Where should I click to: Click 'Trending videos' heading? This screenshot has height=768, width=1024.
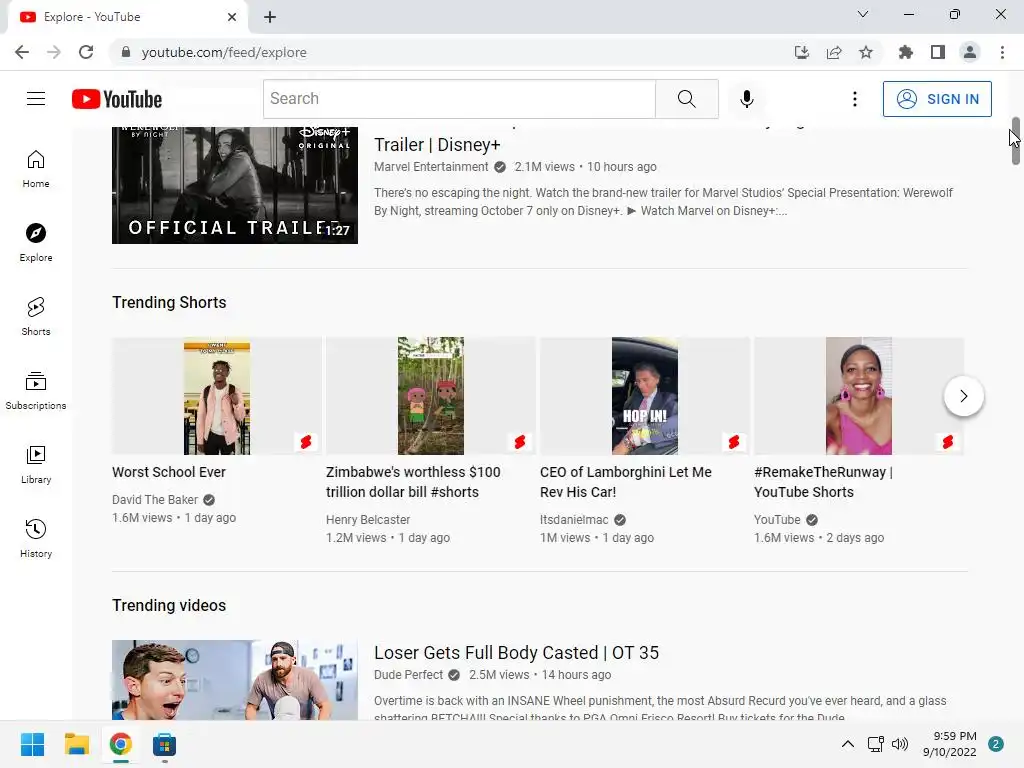click(x=168, y=605)
